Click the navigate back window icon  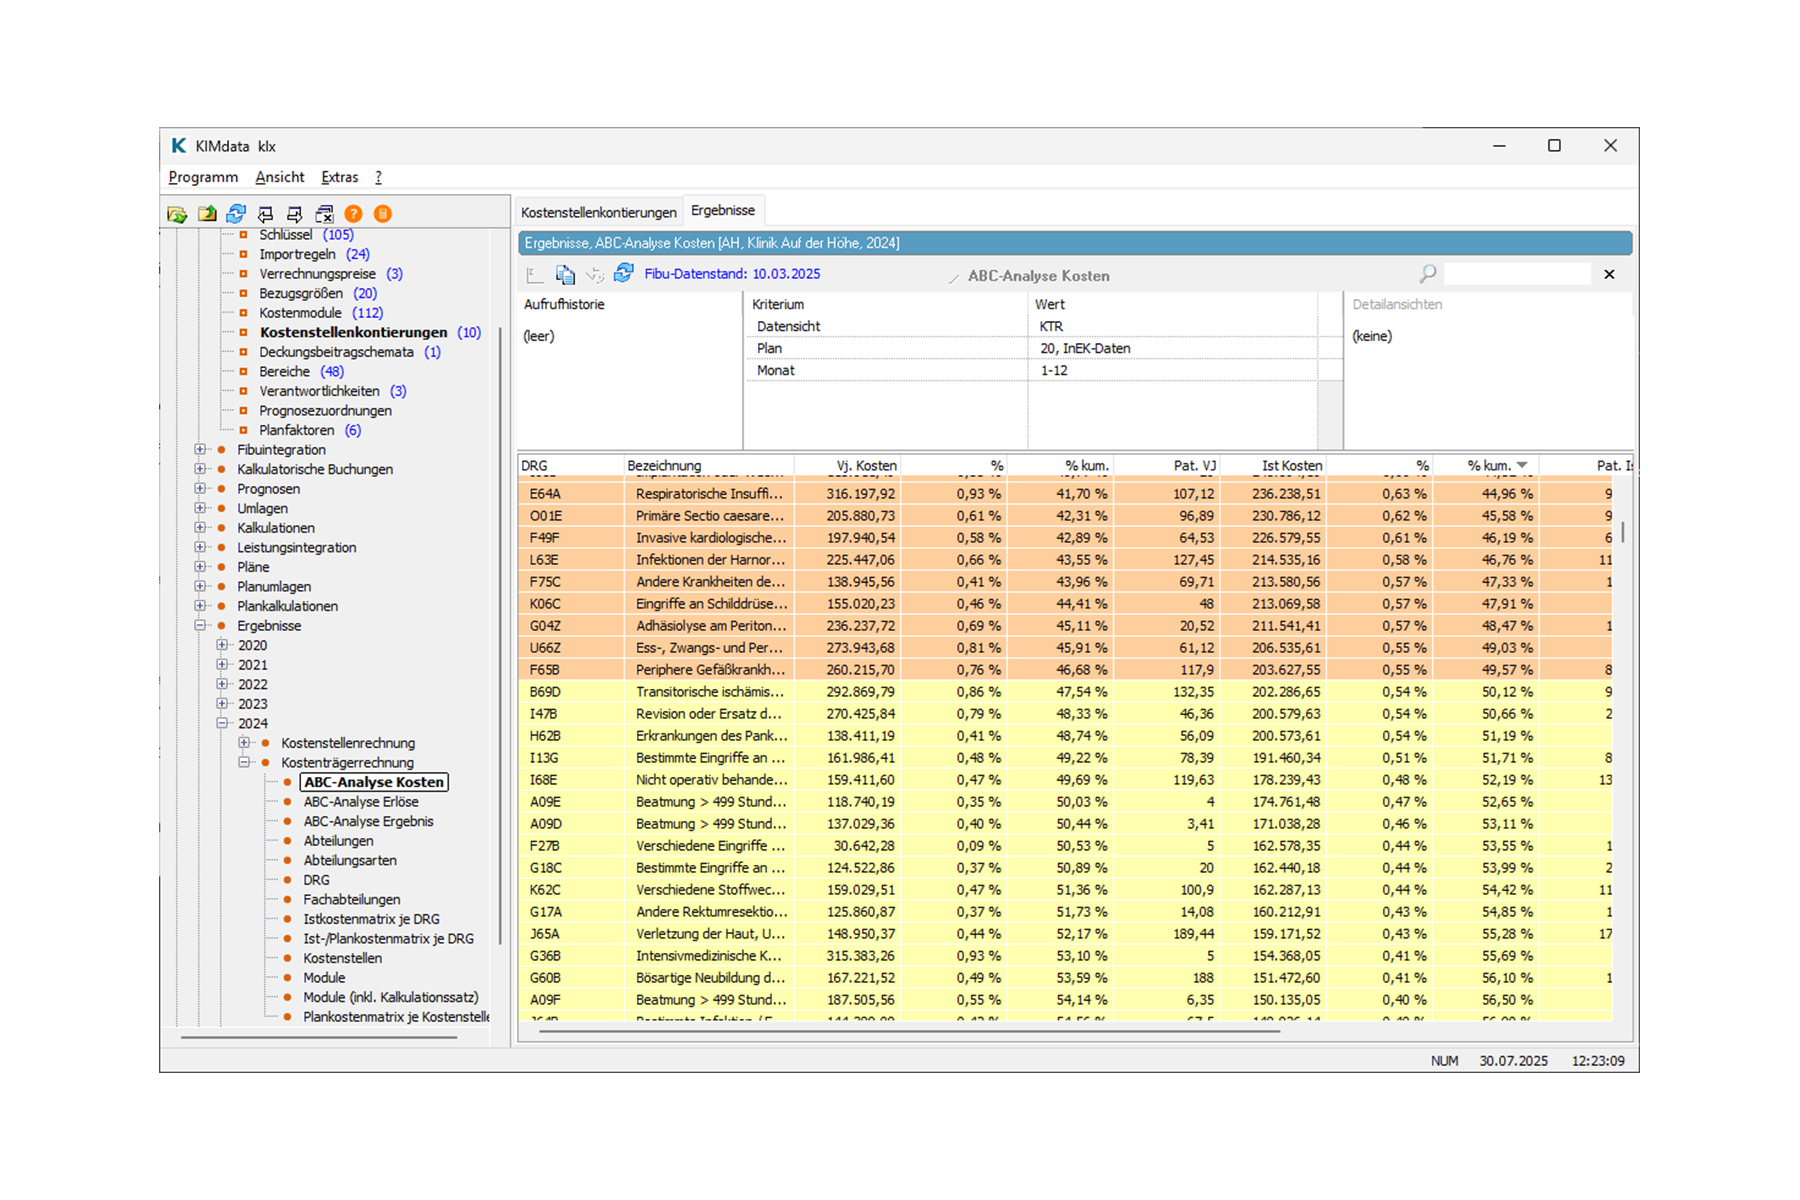coord(265,214)
